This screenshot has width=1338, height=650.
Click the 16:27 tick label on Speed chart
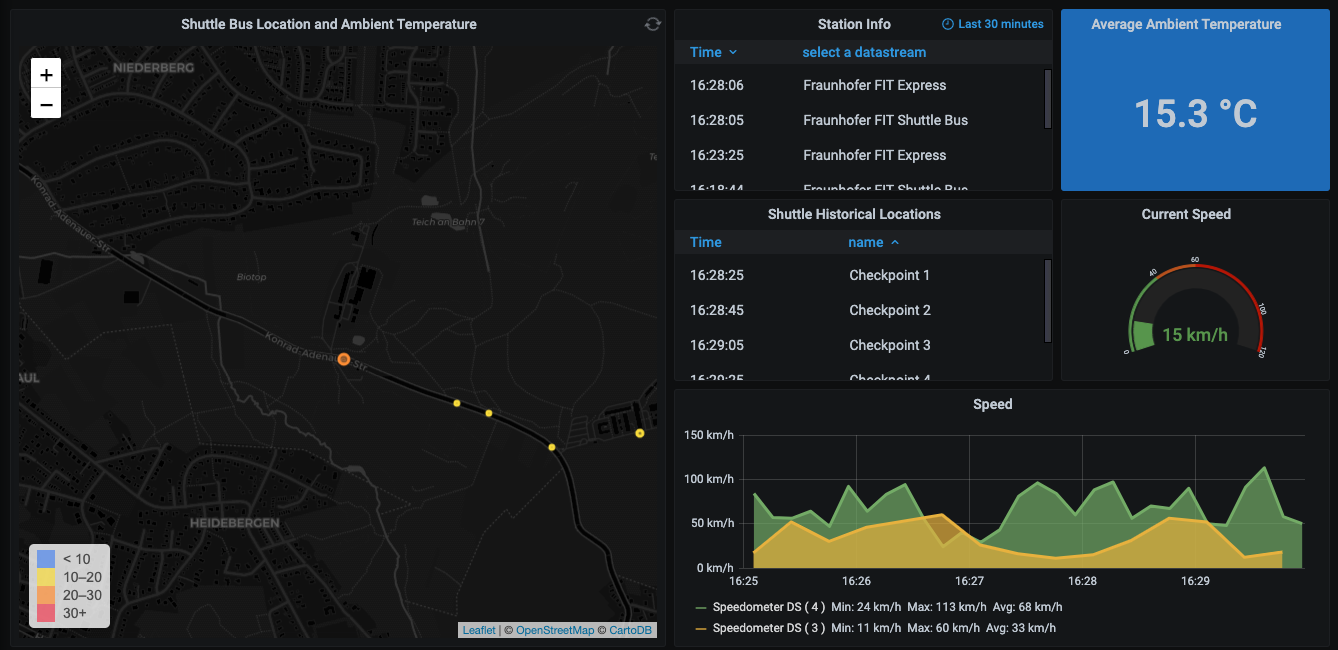(x=969, y=580)
